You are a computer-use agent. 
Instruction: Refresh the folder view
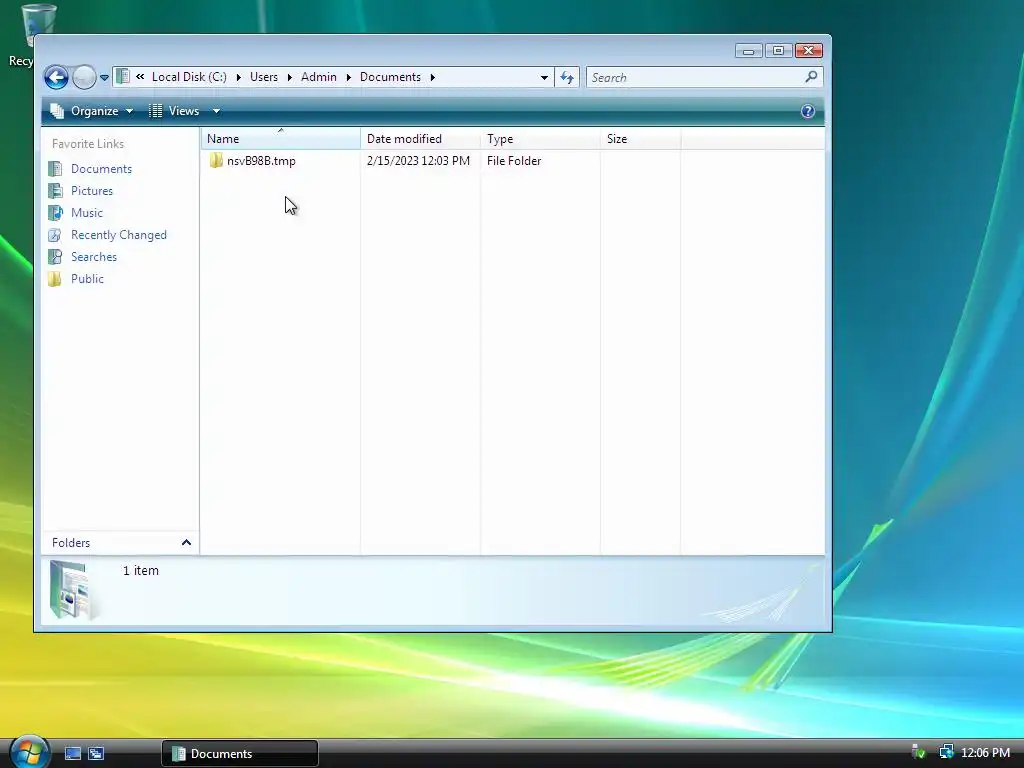567,77
